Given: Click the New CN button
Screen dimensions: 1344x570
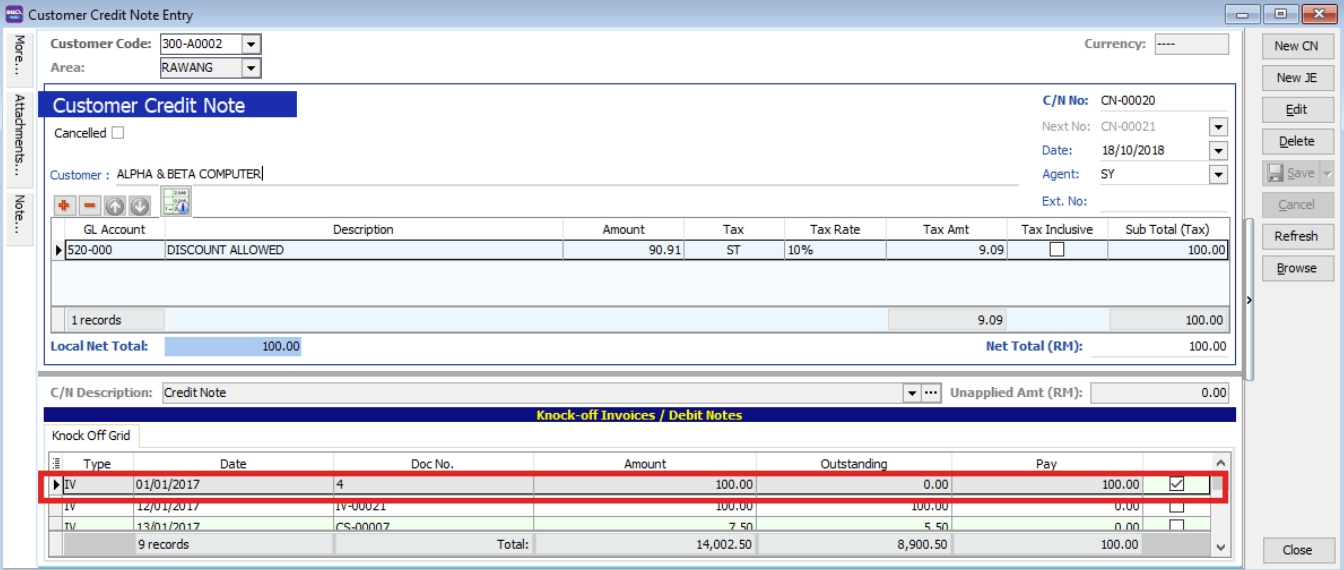Looking at the screenshot, I should pyautogui.click(x=1296, y=46).
